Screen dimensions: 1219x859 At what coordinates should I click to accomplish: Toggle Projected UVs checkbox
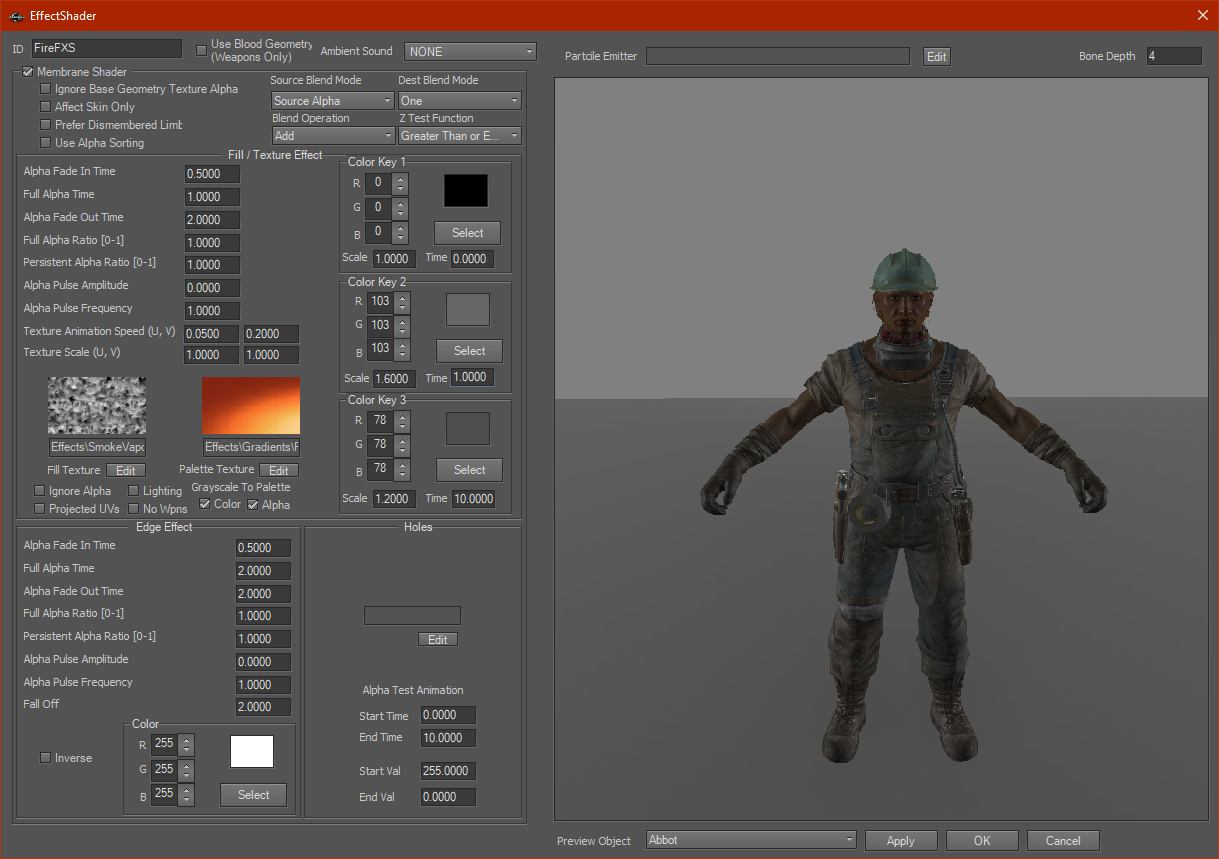39,509
